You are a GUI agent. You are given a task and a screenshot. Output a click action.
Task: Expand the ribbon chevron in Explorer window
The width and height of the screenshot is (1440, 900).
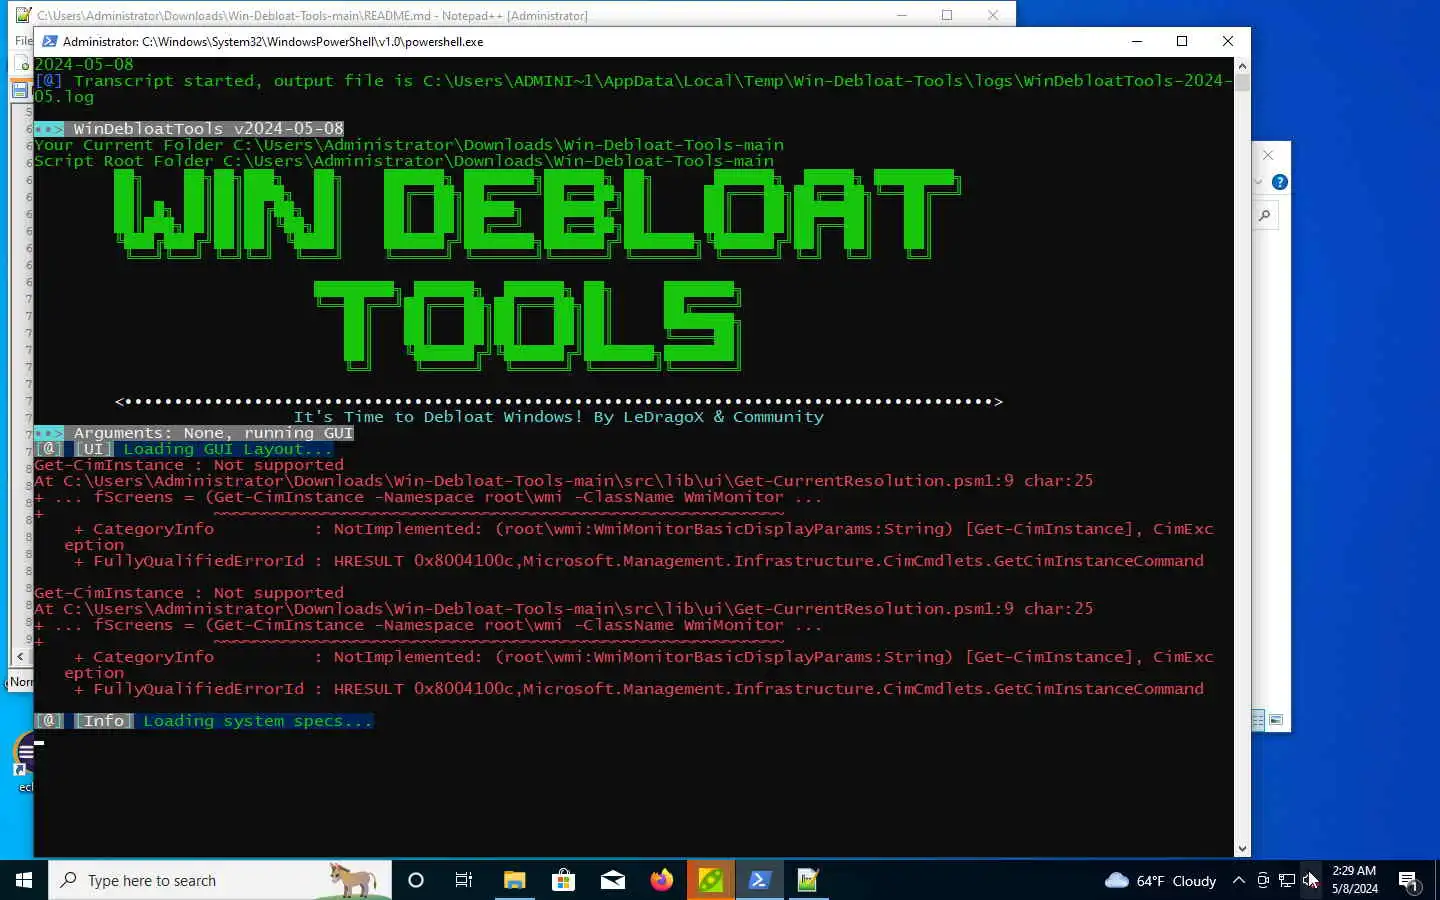click(x=1258, y=182)
